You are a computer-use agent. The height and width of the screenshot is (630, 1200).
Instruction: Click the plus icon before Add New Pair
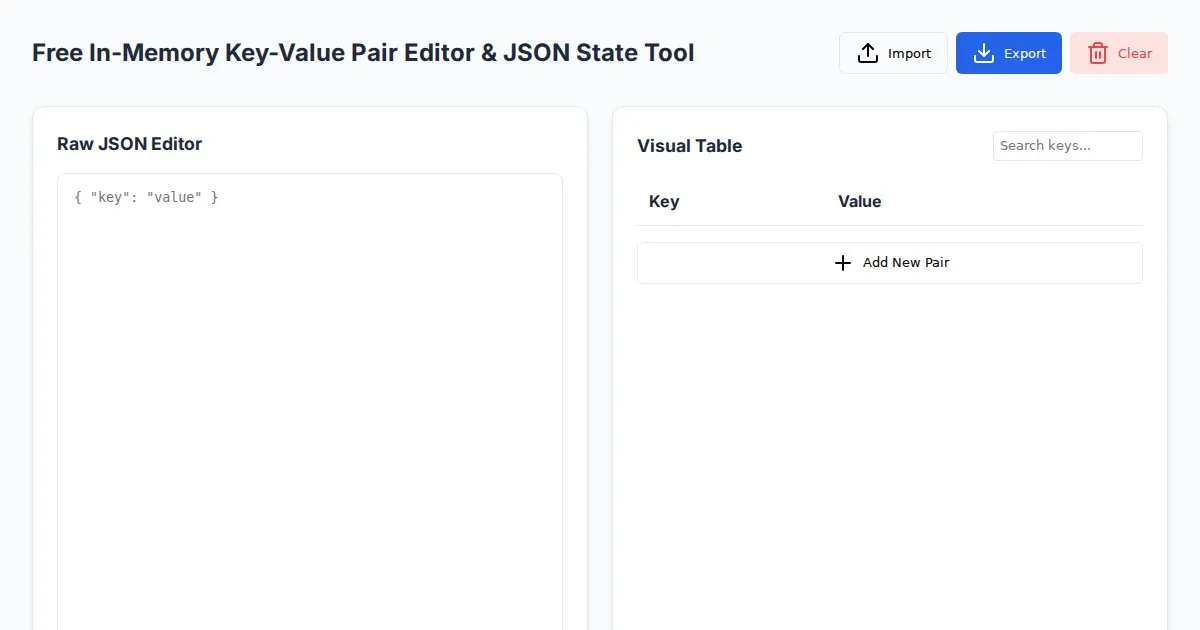point(843,263)
